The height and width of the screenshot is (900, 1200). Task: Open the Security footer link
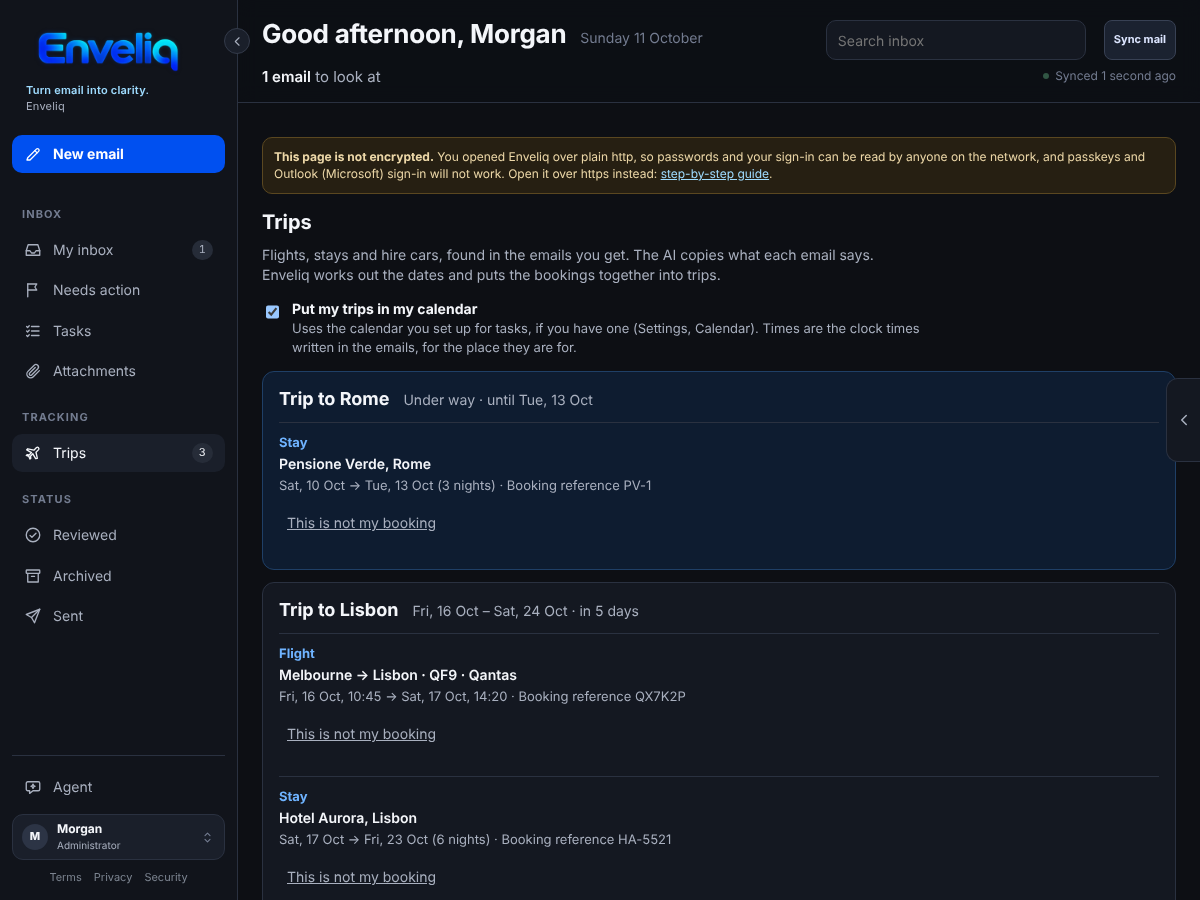pyautogui.click(x=166, y=877)
